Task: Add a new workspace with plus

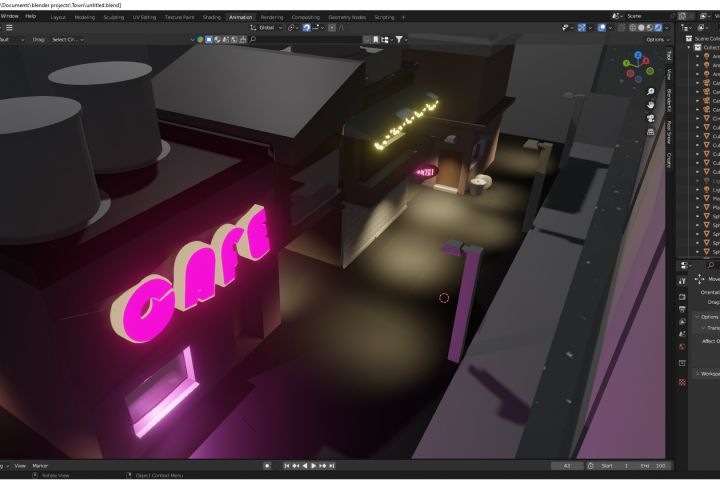Action: pos(404,17)
